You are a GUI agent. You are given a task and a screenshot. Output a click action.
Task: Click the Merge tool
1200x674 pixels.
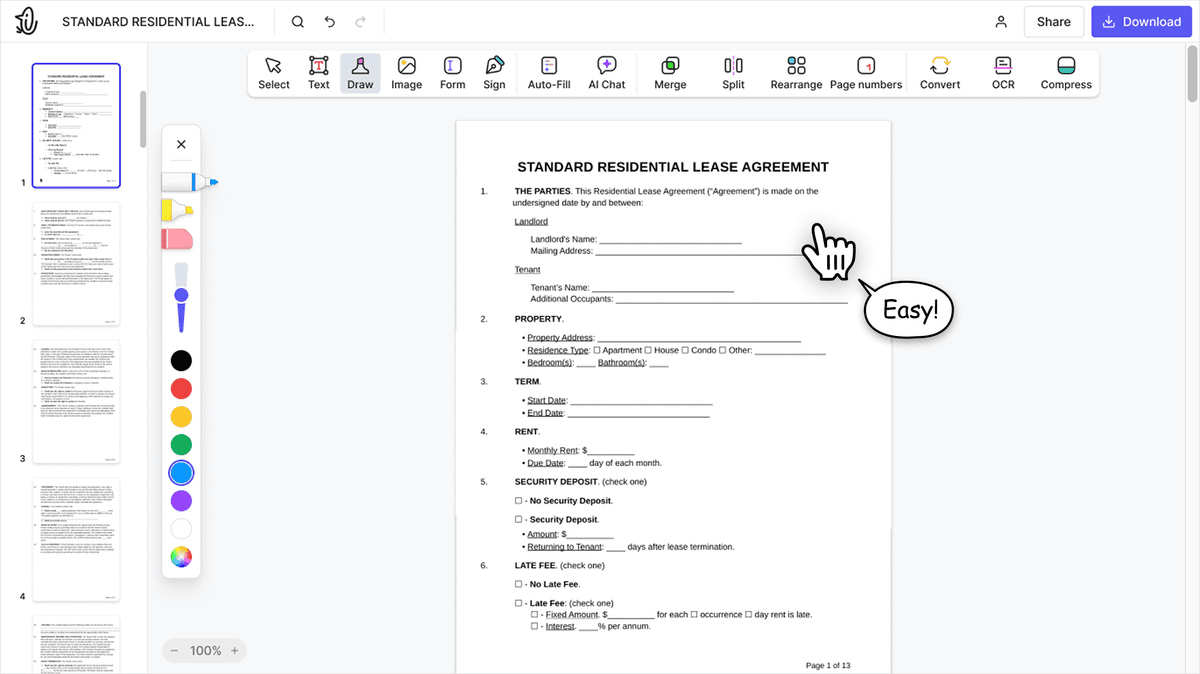(x=670, y=74)
